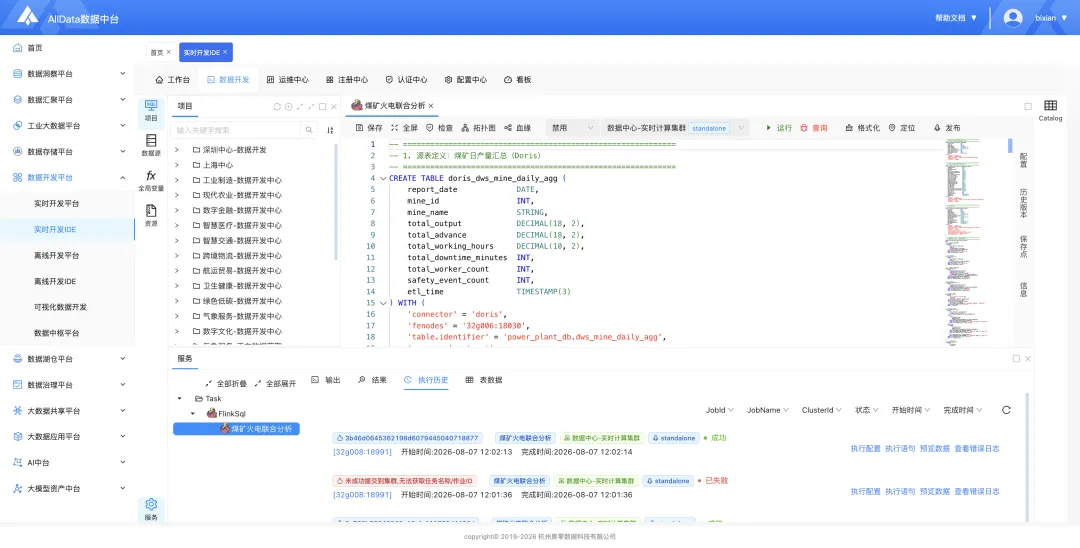The image size is (1080, 548).
Task: Open the 全局变量 fx panel icon
Action: click(151, 180)
